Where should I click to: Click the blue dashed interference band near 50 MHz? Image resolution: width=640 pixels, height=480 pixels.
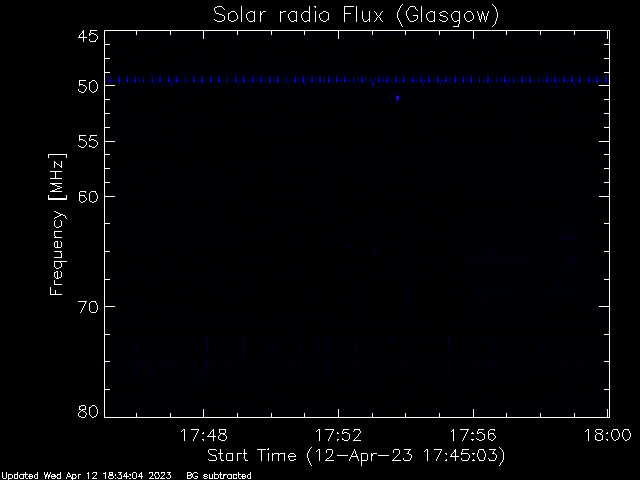pyautogui.click(x=357, y=80)
